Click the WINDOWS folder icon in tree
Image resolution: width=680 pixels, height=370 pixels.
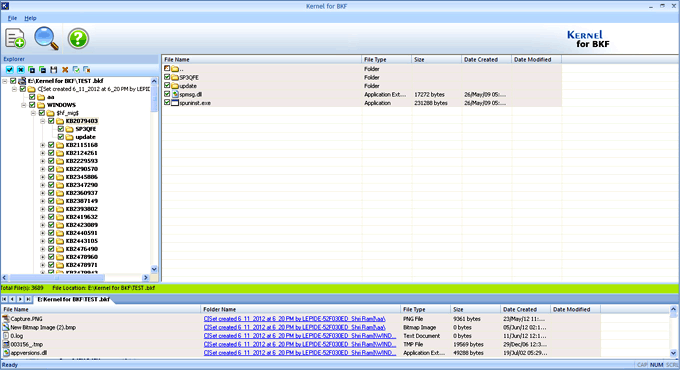[41, 105]
